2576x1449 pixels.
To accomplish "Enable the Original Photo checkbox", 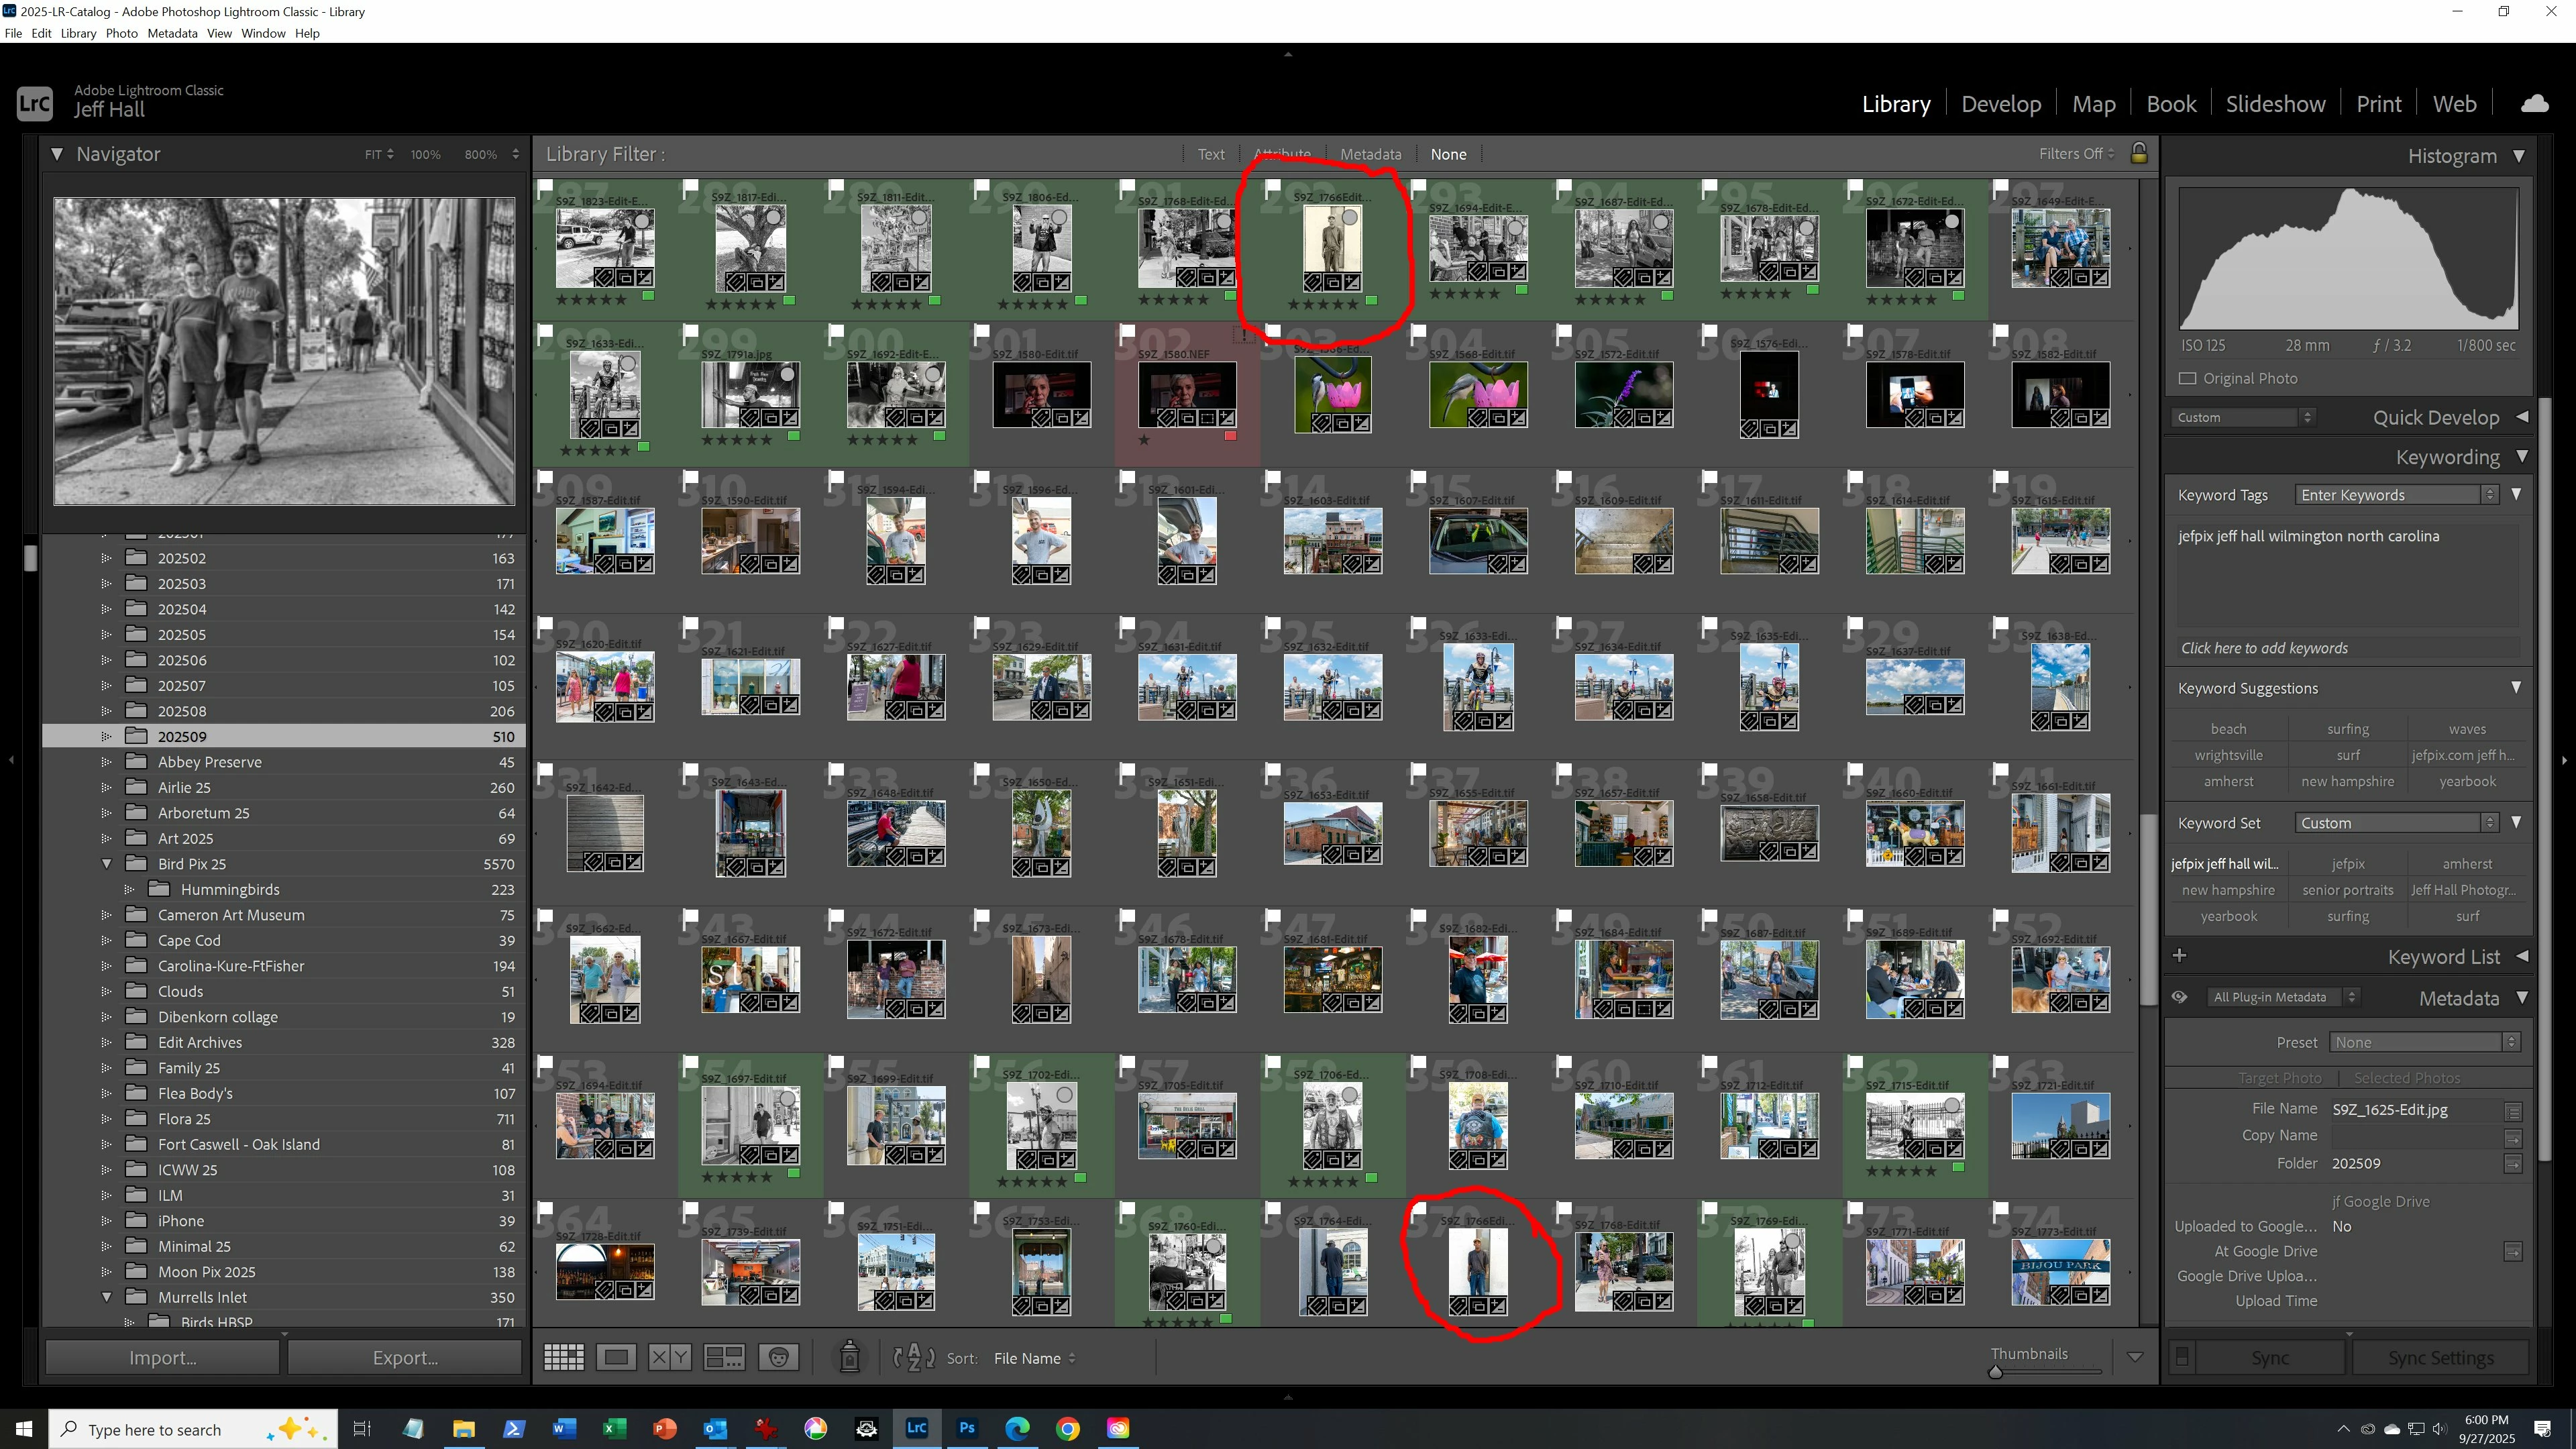I will point(2187,378).
